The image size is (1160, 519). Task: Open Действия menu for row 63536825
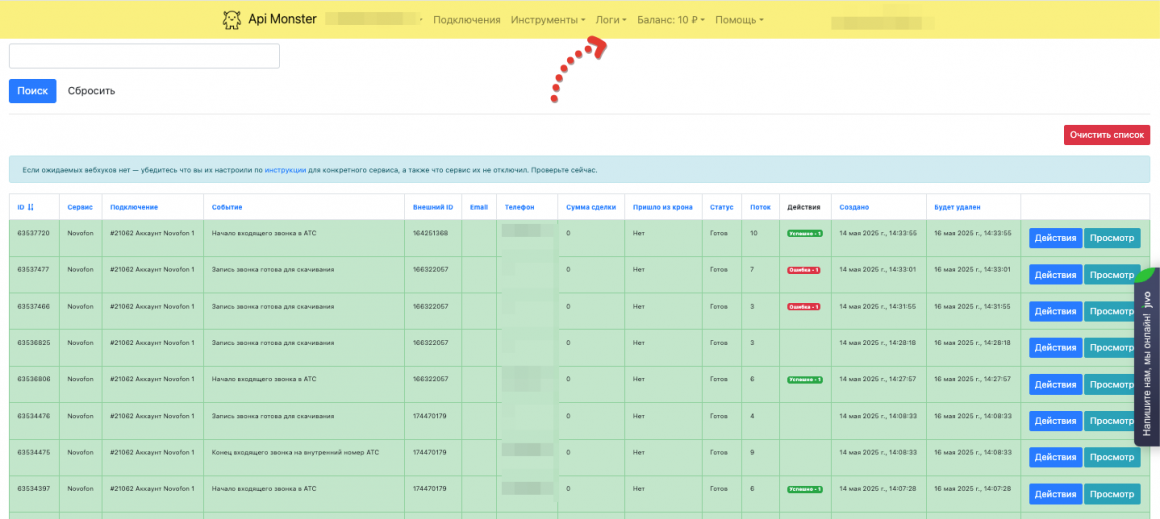(1055, 347)
